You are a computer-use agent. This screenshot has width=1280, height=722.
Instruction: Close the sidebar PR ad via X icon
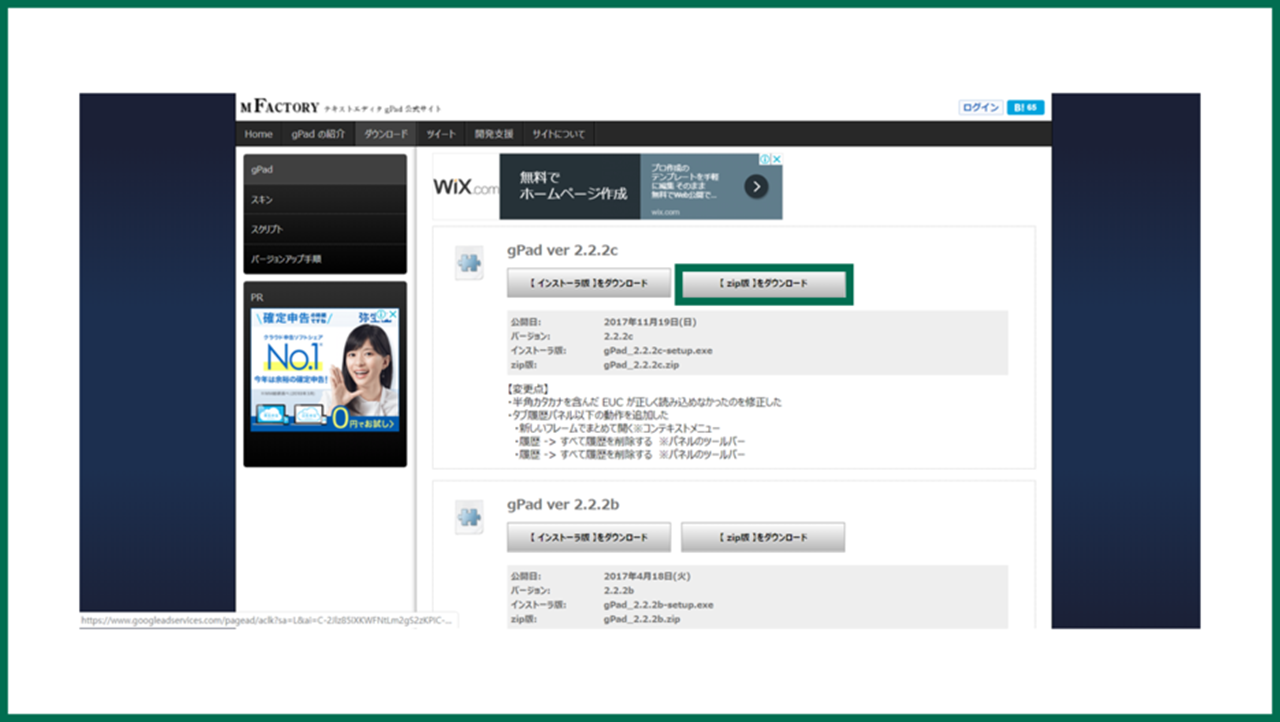click(393, 314)
